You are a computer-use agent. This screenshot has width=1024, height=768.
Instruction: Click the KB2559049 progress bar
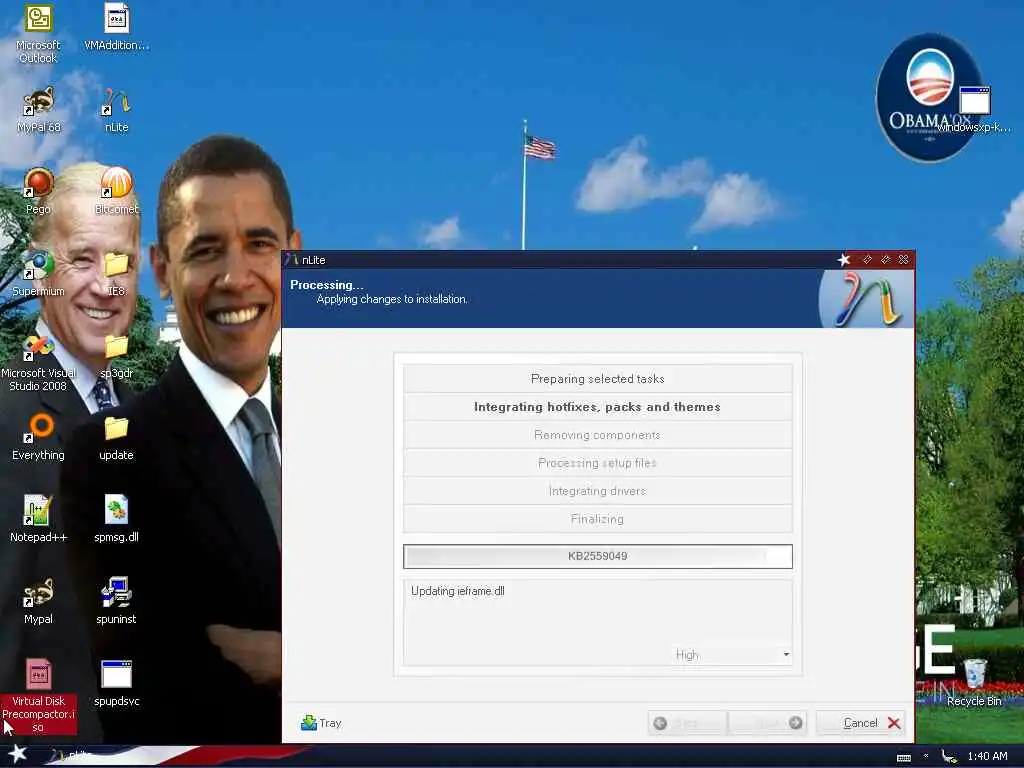(598, 556)
